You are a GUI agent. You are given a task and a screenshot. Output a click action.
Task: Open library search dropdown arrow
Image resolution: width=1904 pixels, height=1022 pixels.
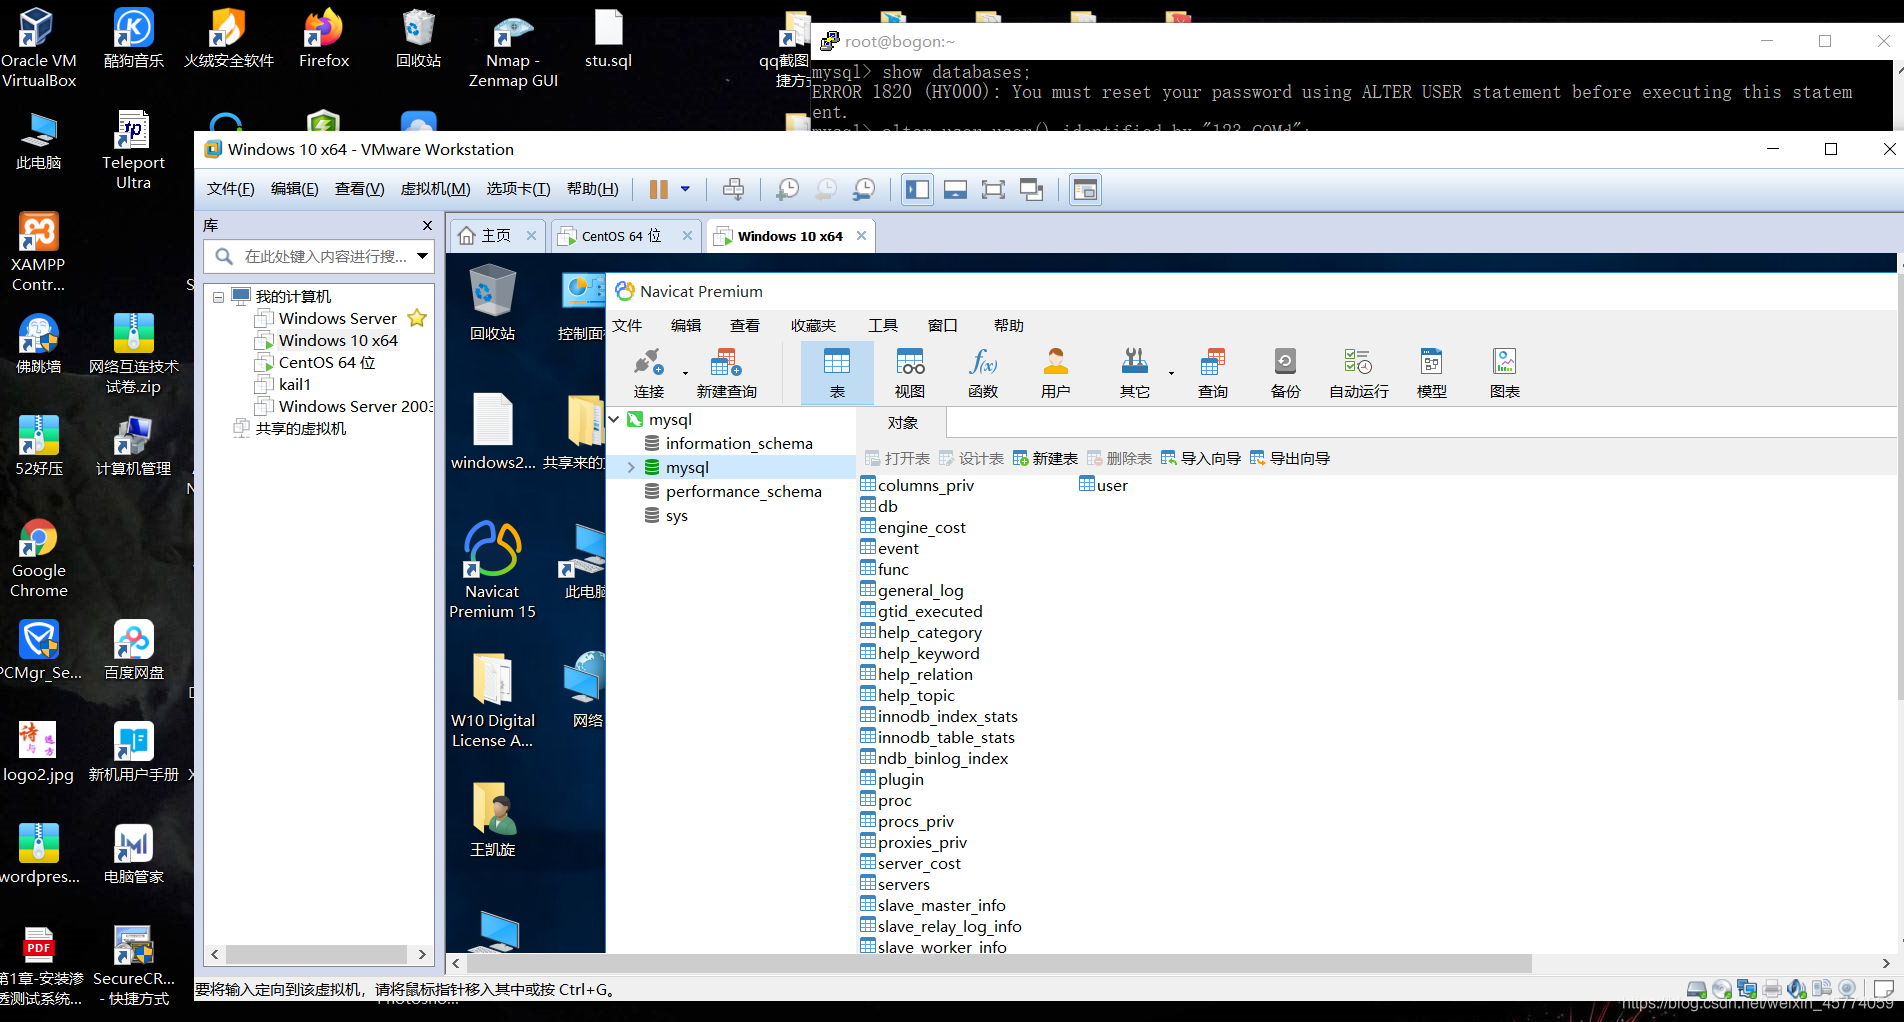point(423,256)
